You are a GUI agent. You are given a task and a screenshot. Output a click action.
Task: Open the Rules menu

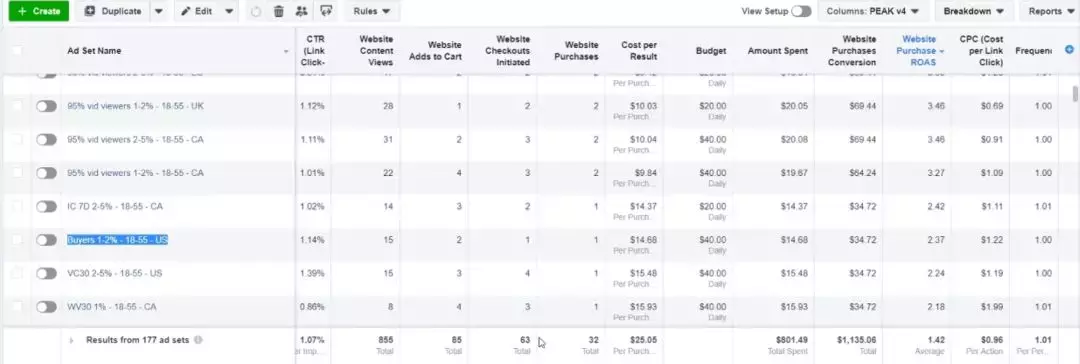(371, 11)
